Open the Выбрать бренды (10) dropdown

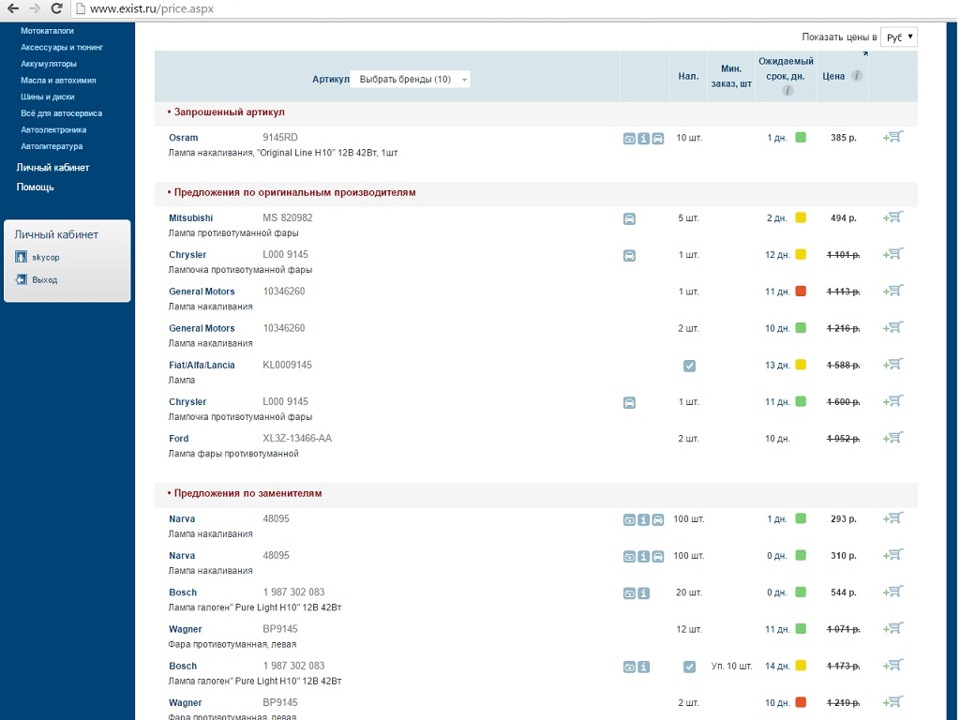pos(410,79)
